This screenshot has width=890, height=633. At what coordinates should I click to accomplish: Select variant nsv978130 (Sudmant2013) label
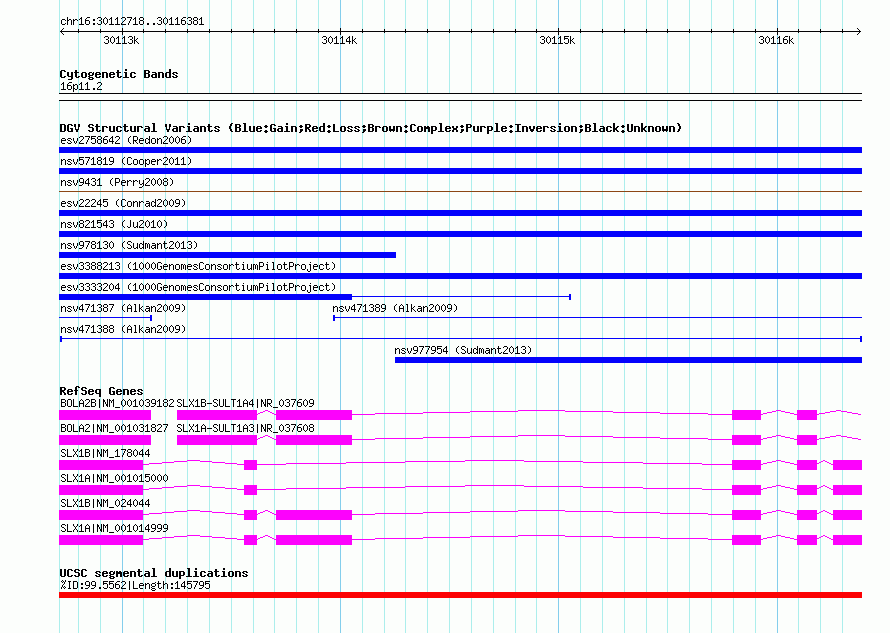point(129,245)
